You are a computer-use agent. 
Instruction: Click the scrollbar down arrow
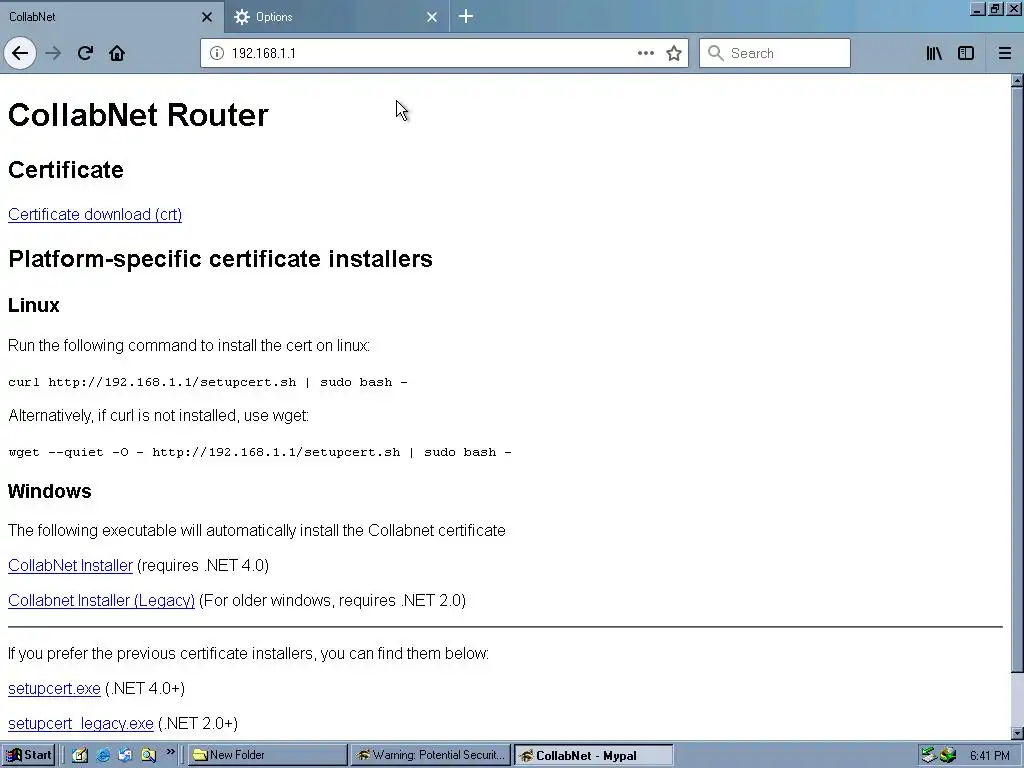(x=1017, y=733)
